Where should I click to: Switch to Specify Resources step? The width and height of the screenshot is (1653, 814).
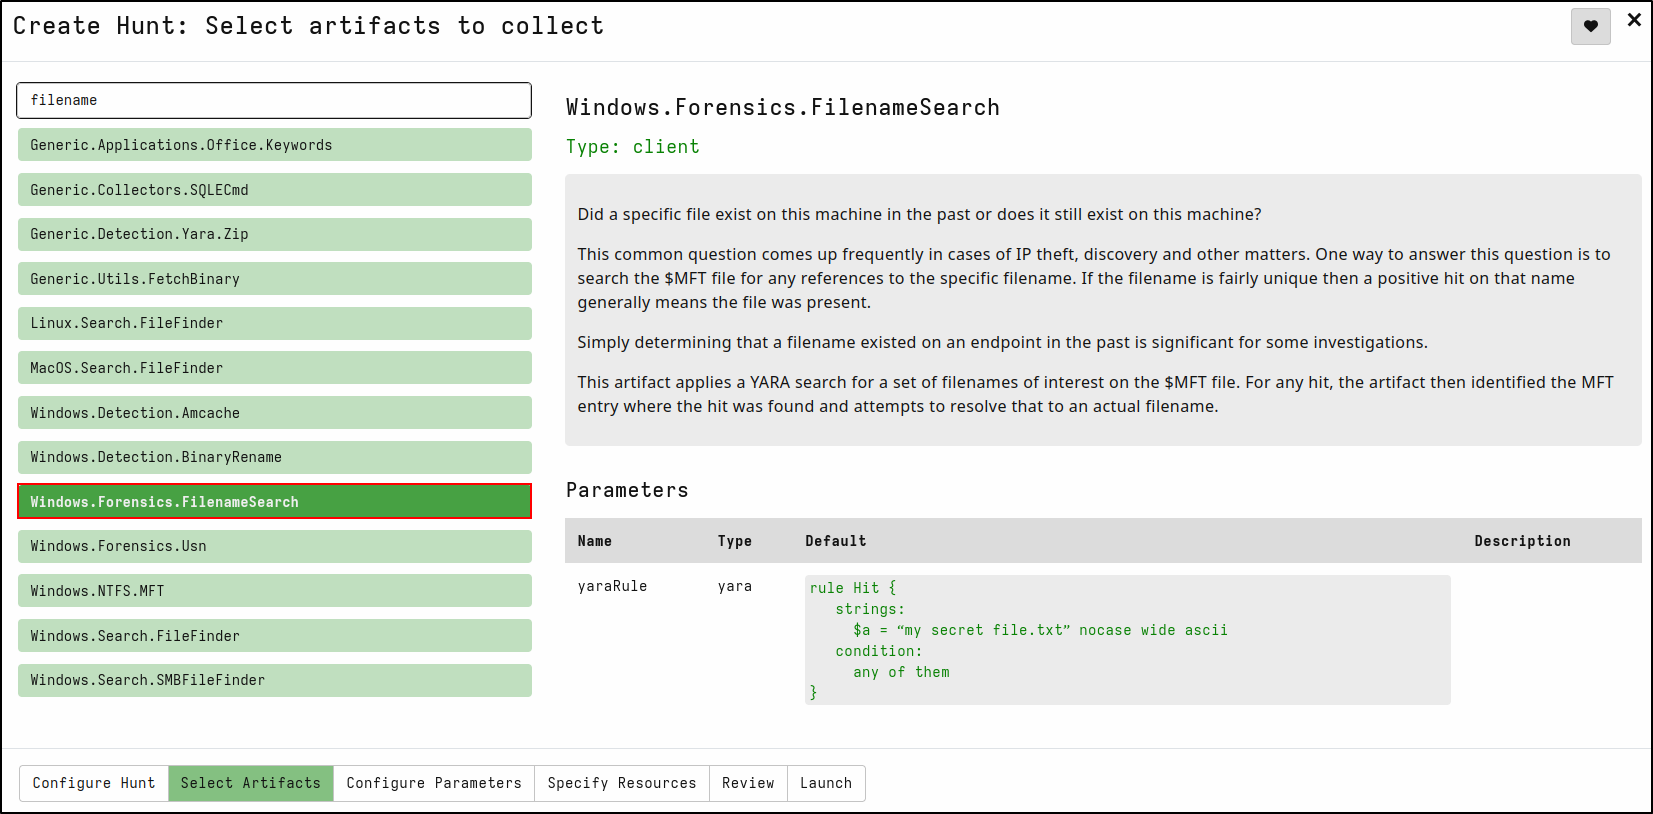(x=621, y=783)
